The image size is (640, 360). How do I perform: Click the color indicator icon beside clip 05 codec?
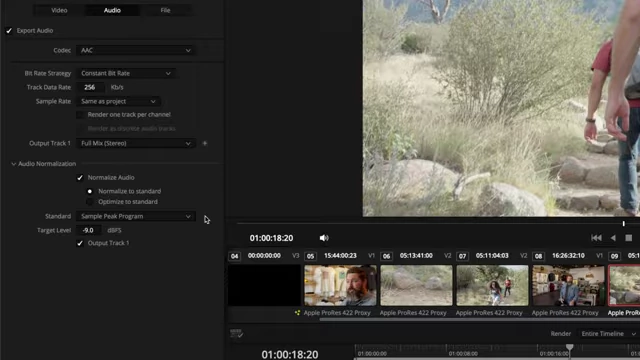[x=298, y=313]
